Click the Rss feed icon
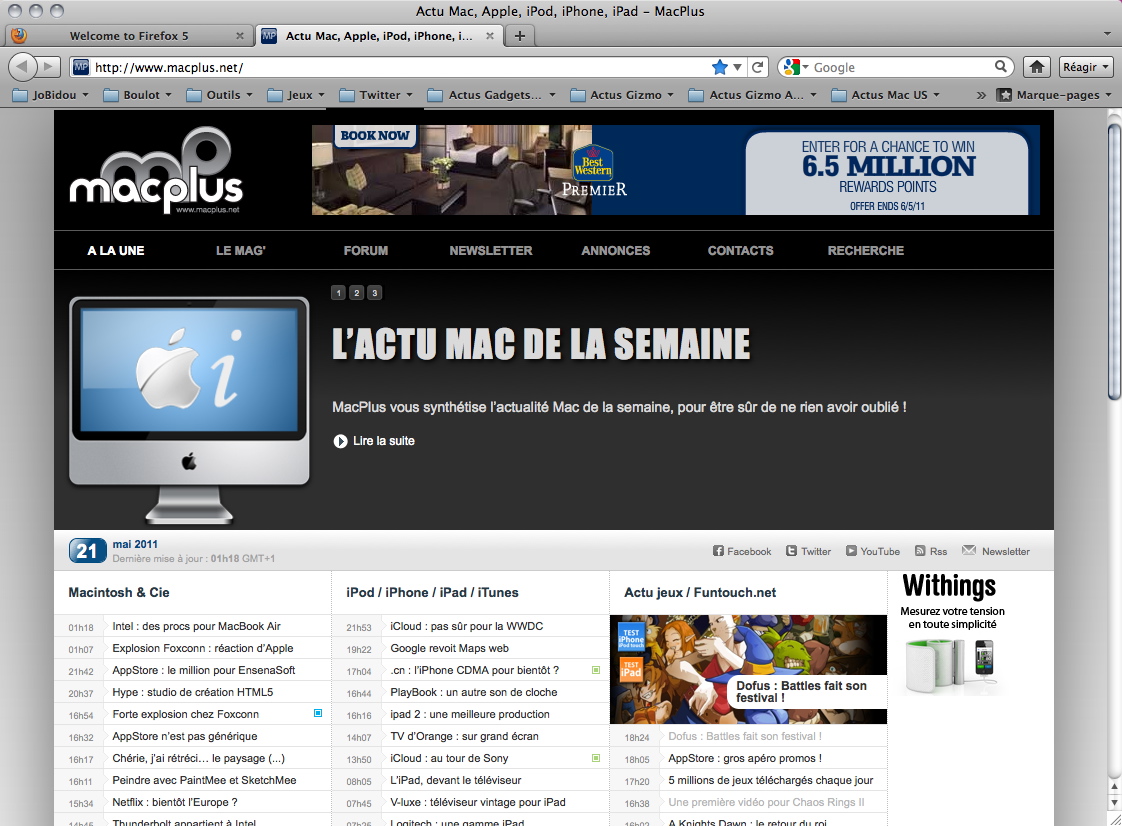Viewport: 1122px width, 826px height. click(x=920, y=551)
